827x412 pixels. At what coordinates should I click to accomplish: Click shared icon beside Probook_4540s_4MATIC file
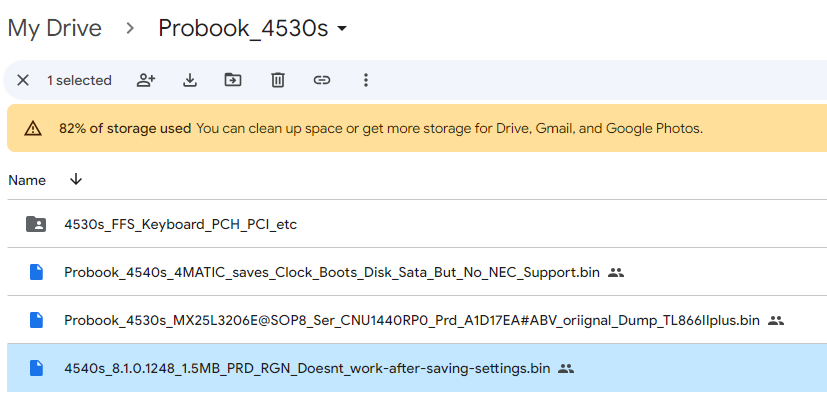[x=616, y=272]
